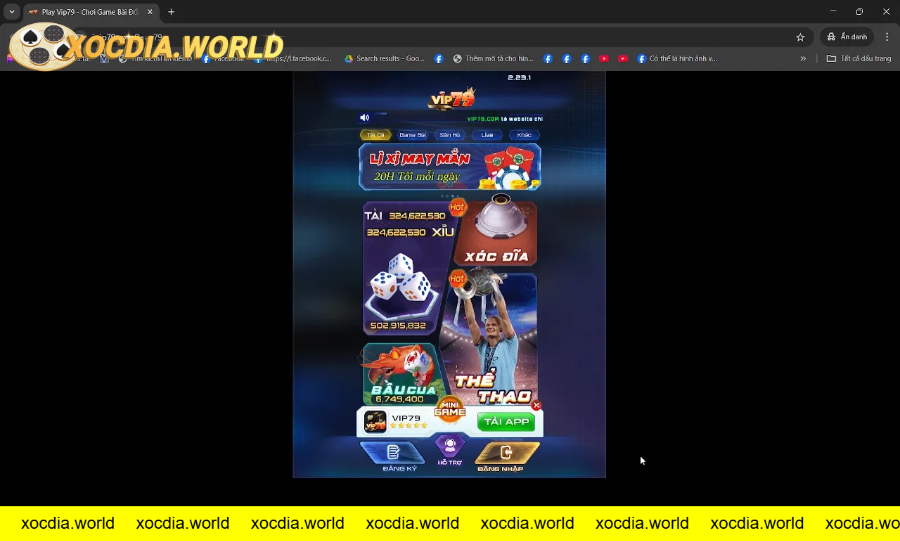Viewport: 900px width, 541px height.
Task: Launch the Xóc Đĩa game tile
Action: 496,232
